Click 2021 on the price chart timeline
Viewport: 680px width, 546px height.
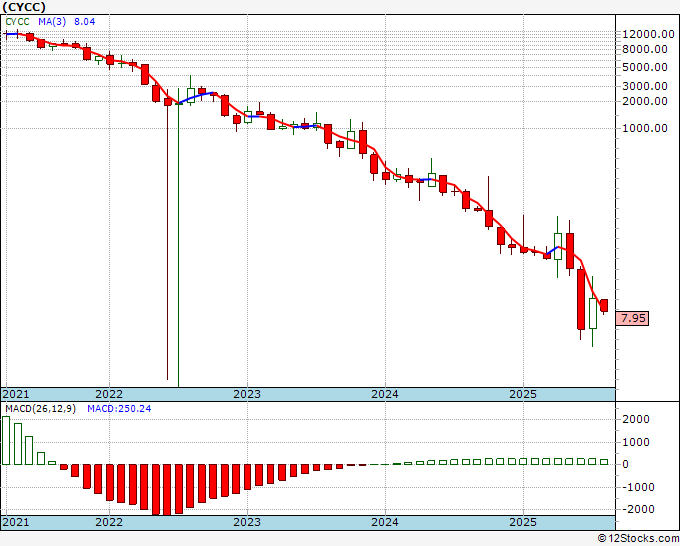[x=16, y=394]
